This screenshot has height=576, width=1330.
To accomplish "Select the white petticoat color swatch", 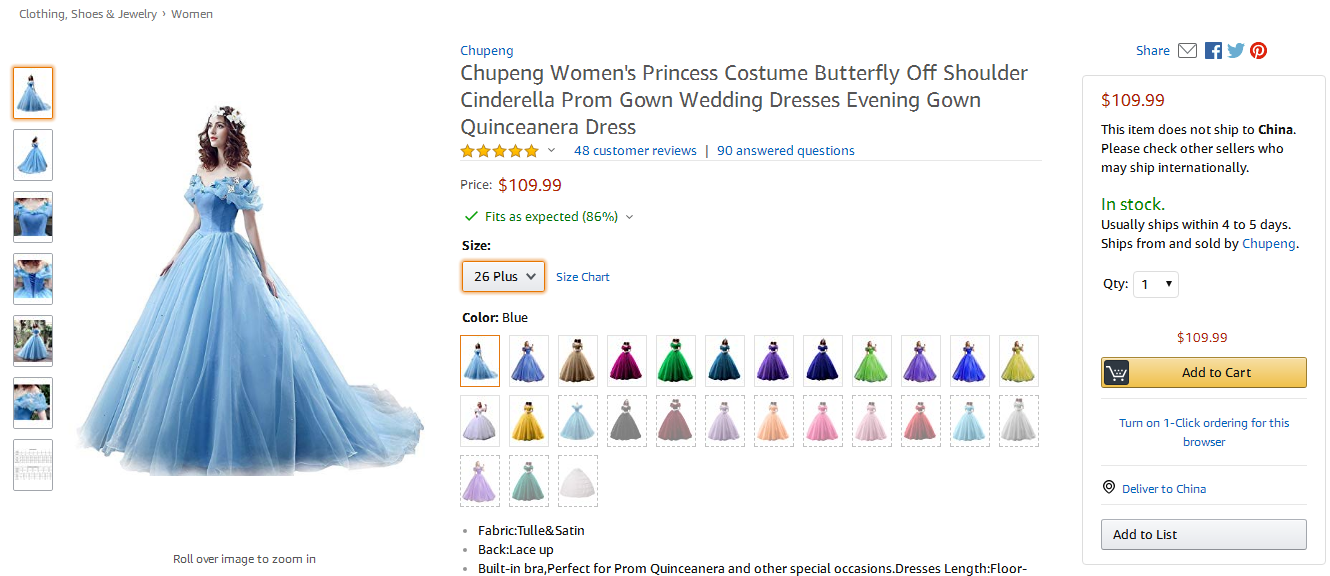I will coord(578,481).
